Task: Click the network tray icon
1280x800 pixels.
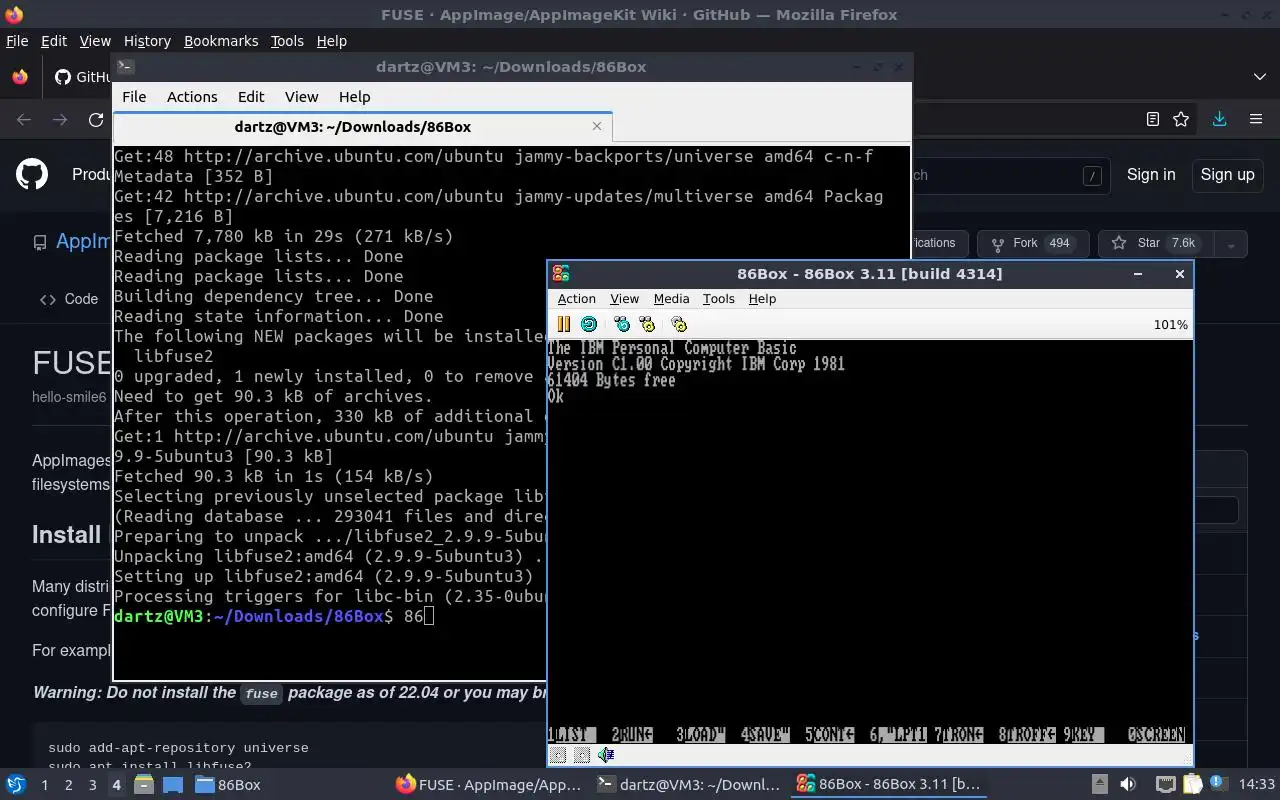Action: 1165,785
